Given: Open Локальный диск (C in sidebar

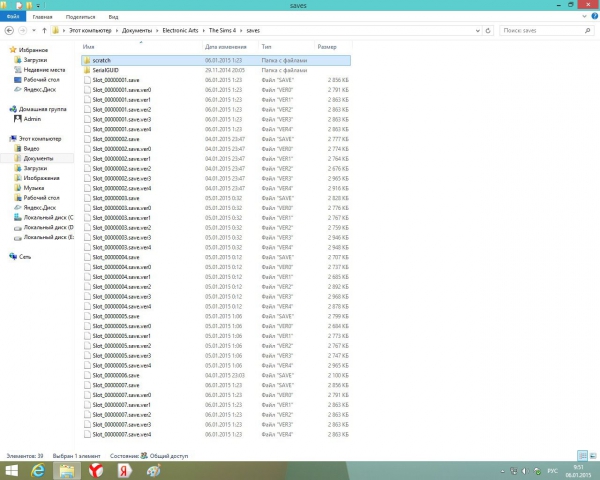Looking at the screenshot, I should (x=48, y=217).
